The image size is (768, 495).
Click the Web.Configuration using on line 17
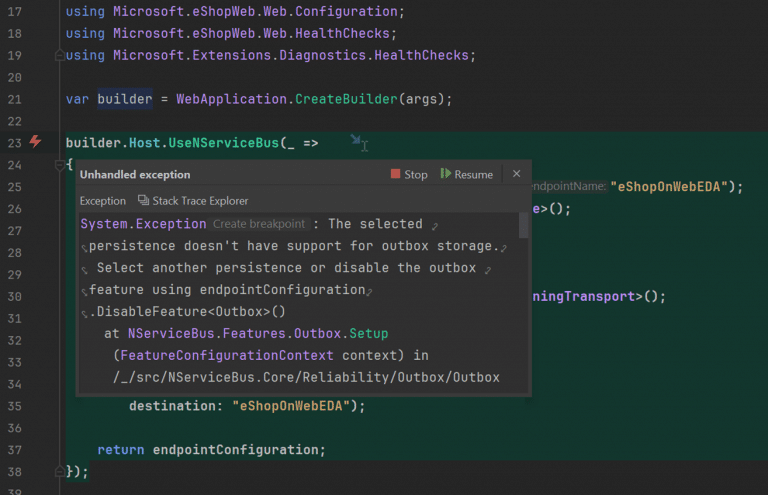[x=235, y=11]
